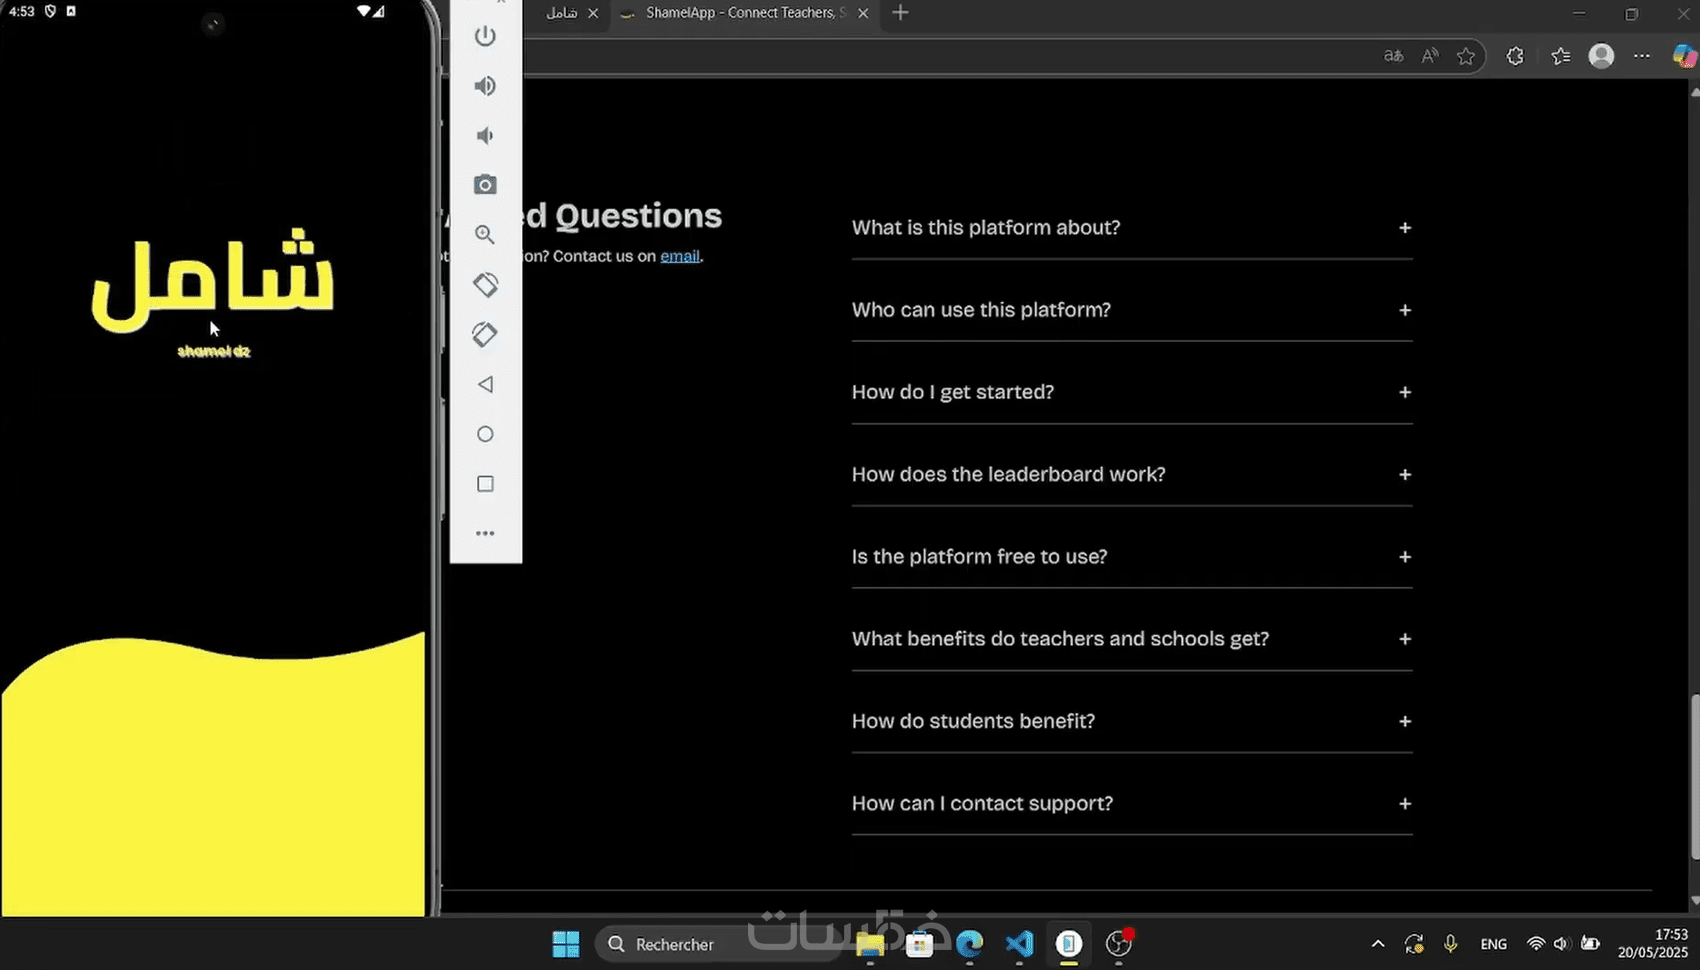Raise emulator volume with volume up icon
This screenshot has width=1700, height=970.
[x=485, y=86]
